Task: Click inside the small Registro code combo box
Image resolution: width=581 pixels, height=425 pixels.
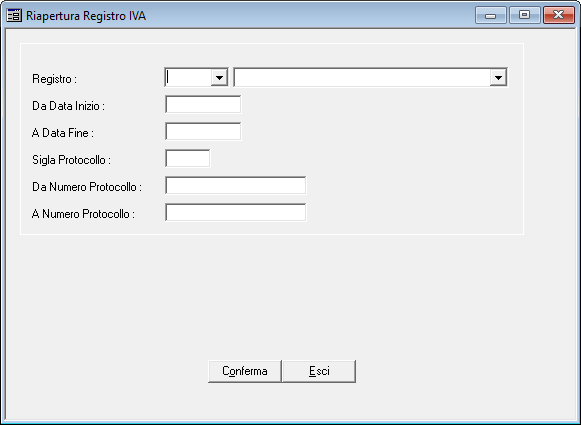Action: click(188, 77)
